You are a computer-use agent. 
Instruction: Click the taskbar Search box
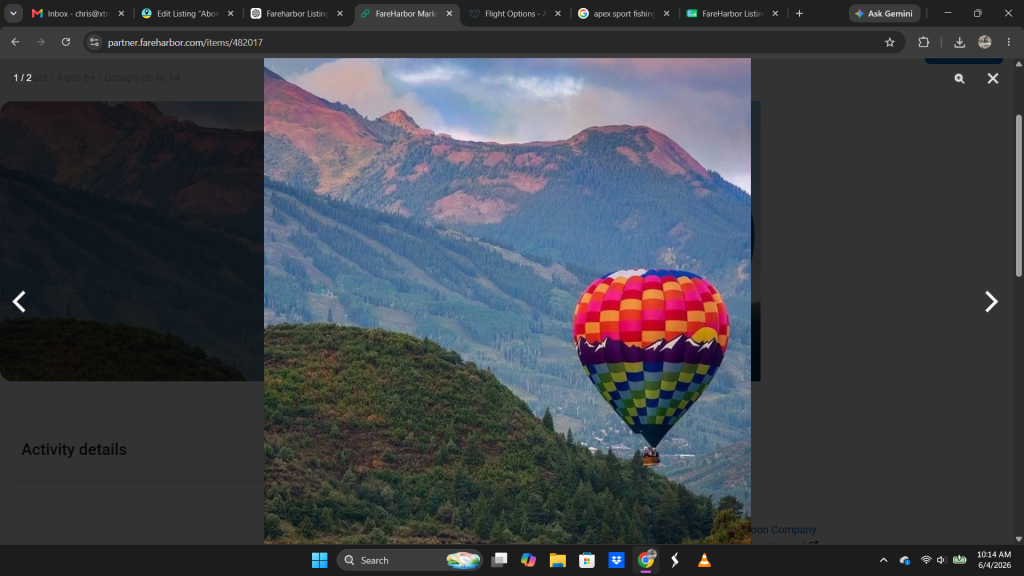(x=409, y=560)
